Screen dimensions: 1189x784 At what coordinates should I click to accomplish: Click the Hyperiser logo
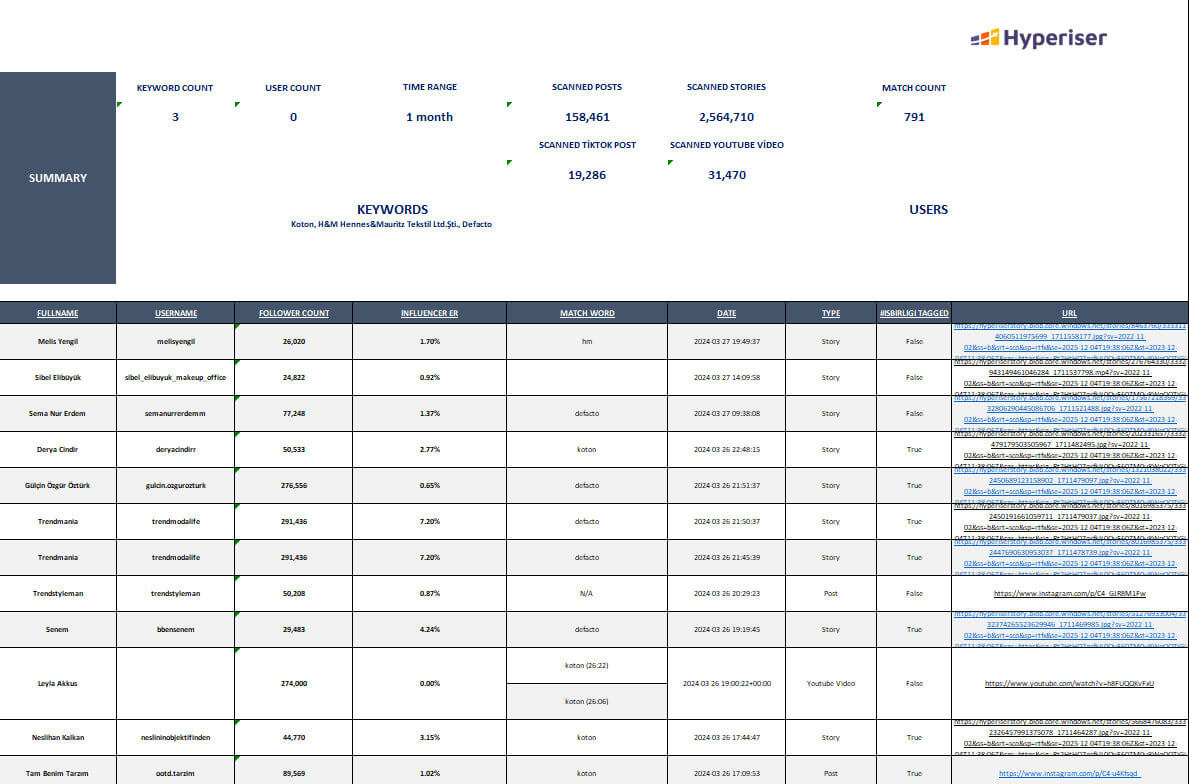click(x=1038, y=38)
